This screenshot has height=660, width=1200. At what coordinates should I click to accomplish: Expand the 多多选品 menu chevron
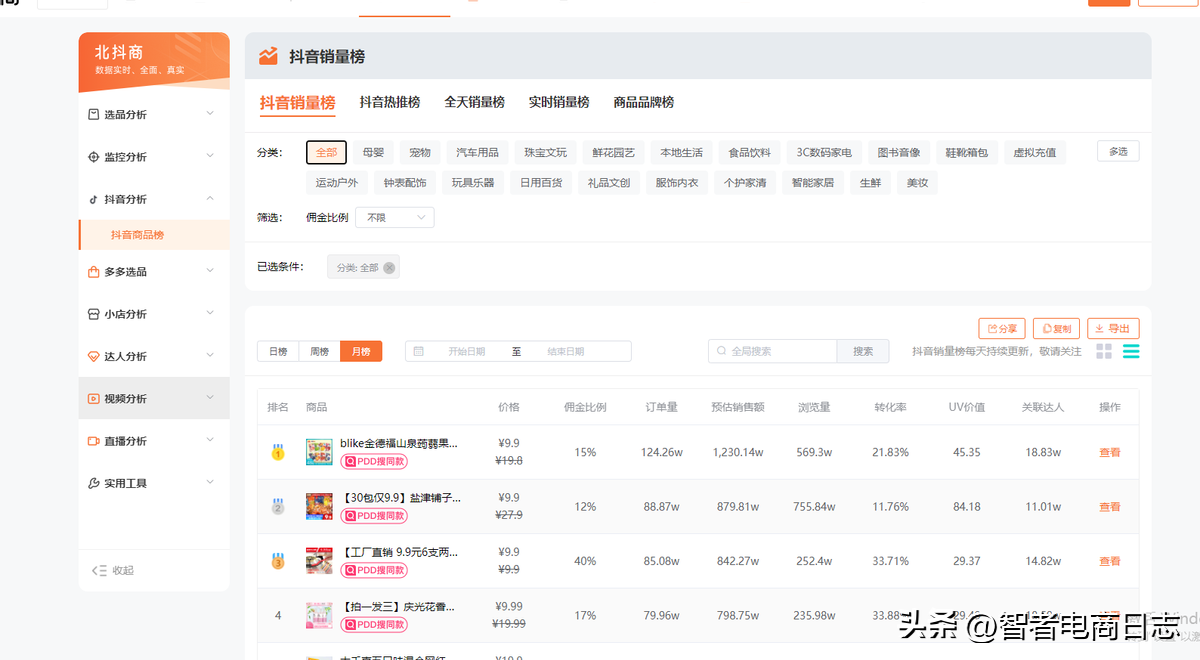coord(210,270)
